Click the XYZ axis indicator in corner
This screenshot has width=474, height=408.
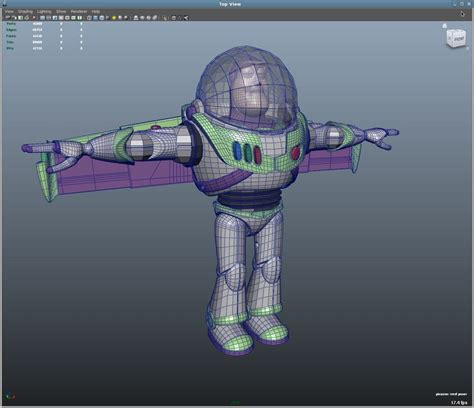[11, 396]
